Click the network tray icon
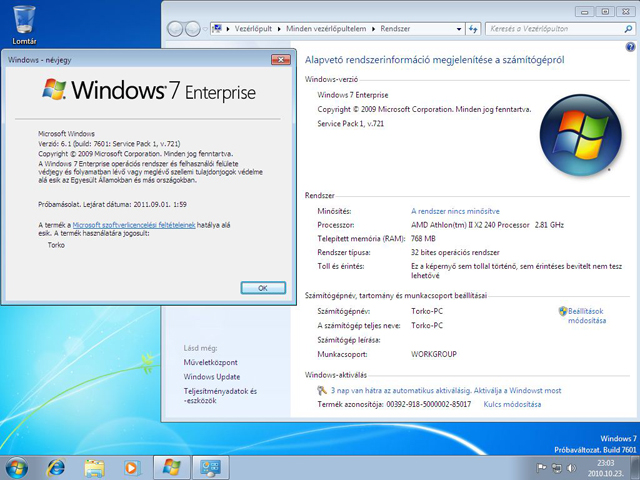 pos(557,468)
